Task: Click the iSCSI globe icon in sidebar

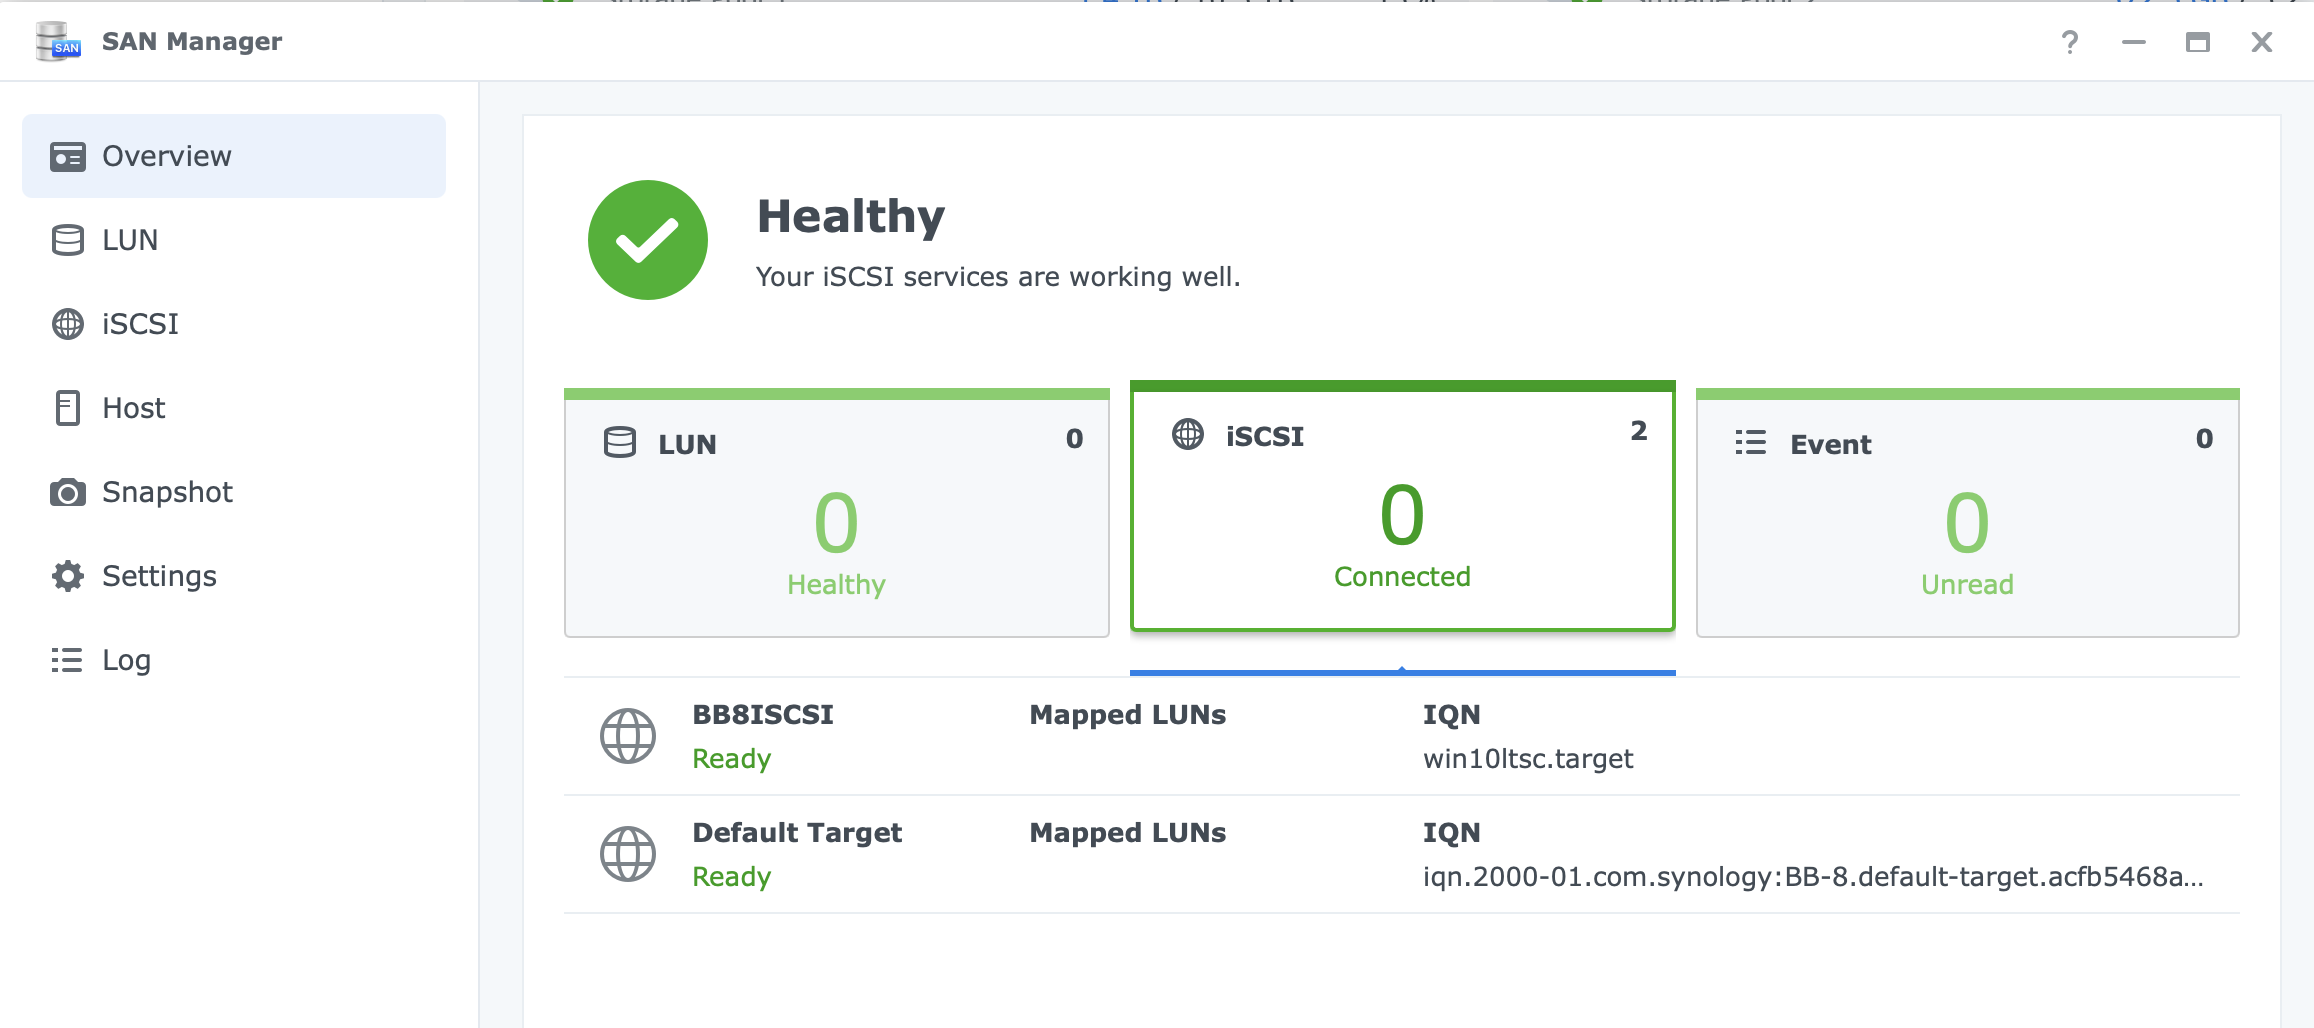Action: [x=68, y=324]
